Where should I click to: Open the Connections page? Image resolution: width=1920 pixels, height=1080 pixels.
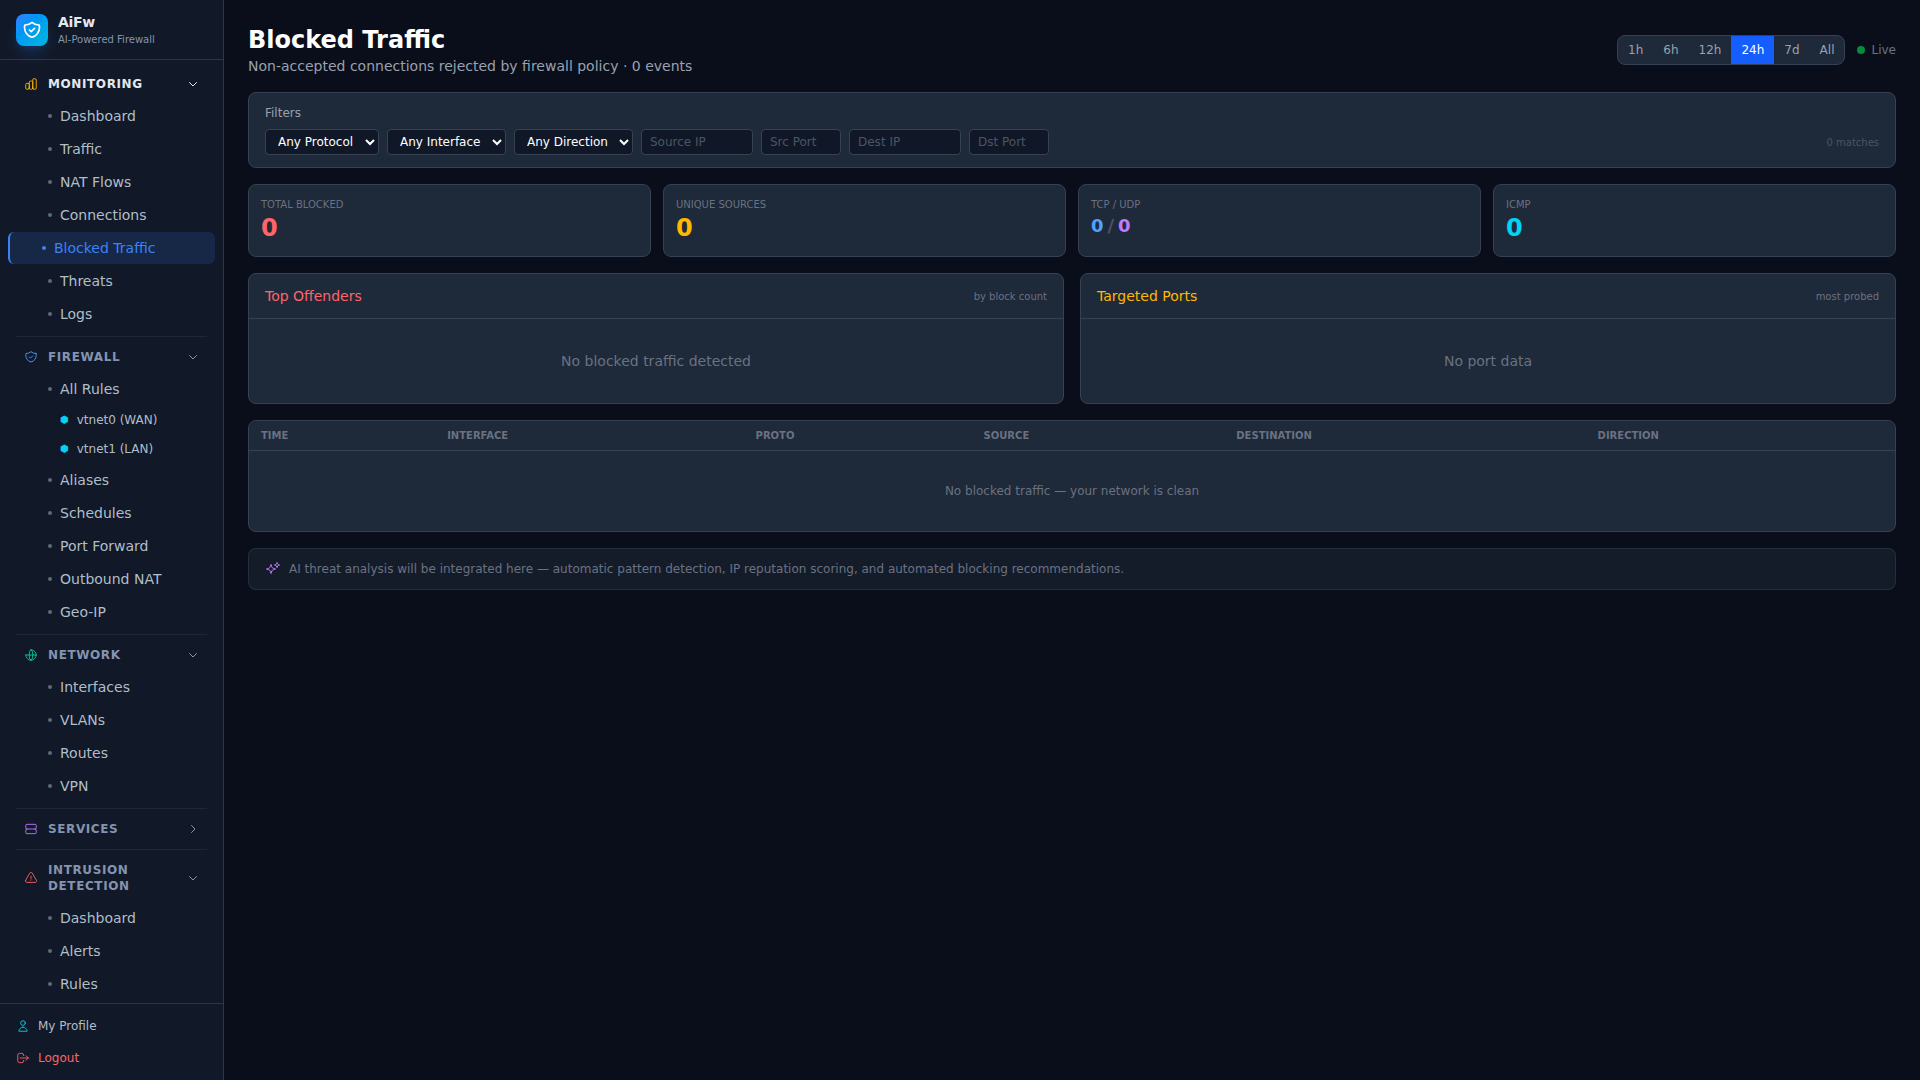pyautogui.click(x=111, y=215)
